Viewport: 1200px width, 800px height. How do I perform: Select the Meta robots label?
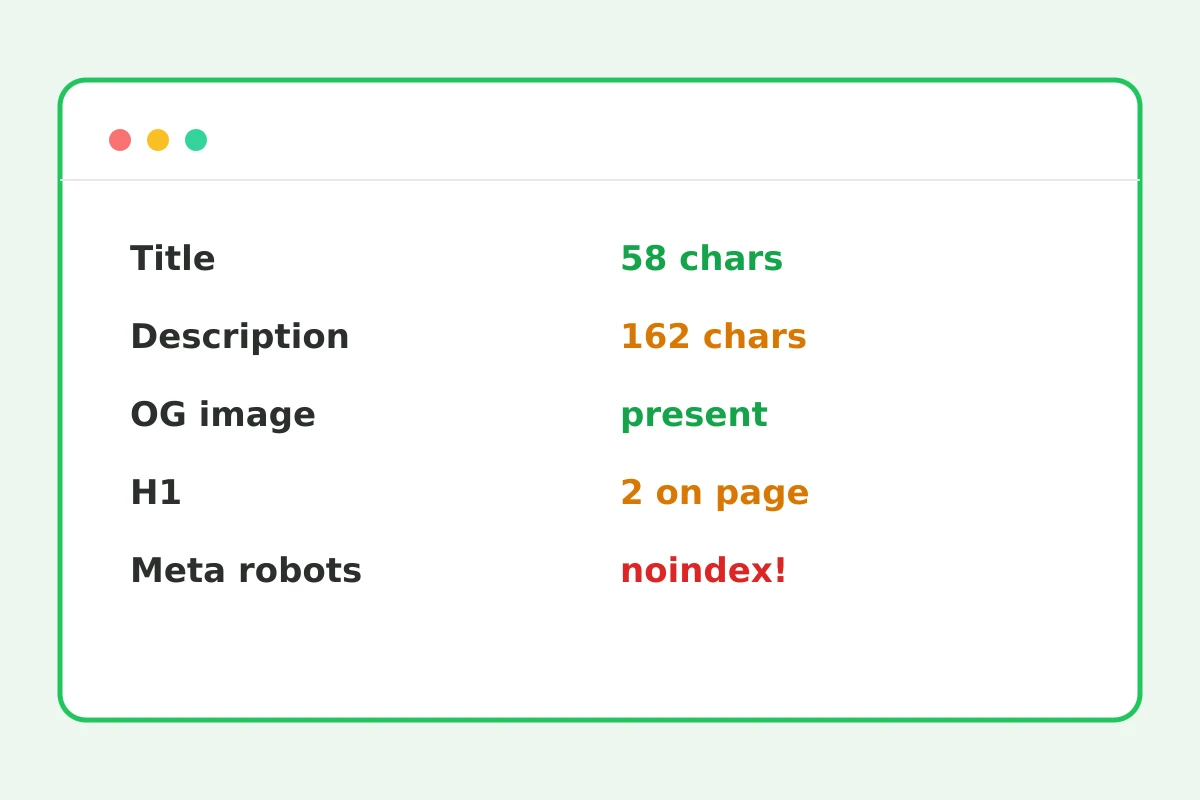pos(246,571)
